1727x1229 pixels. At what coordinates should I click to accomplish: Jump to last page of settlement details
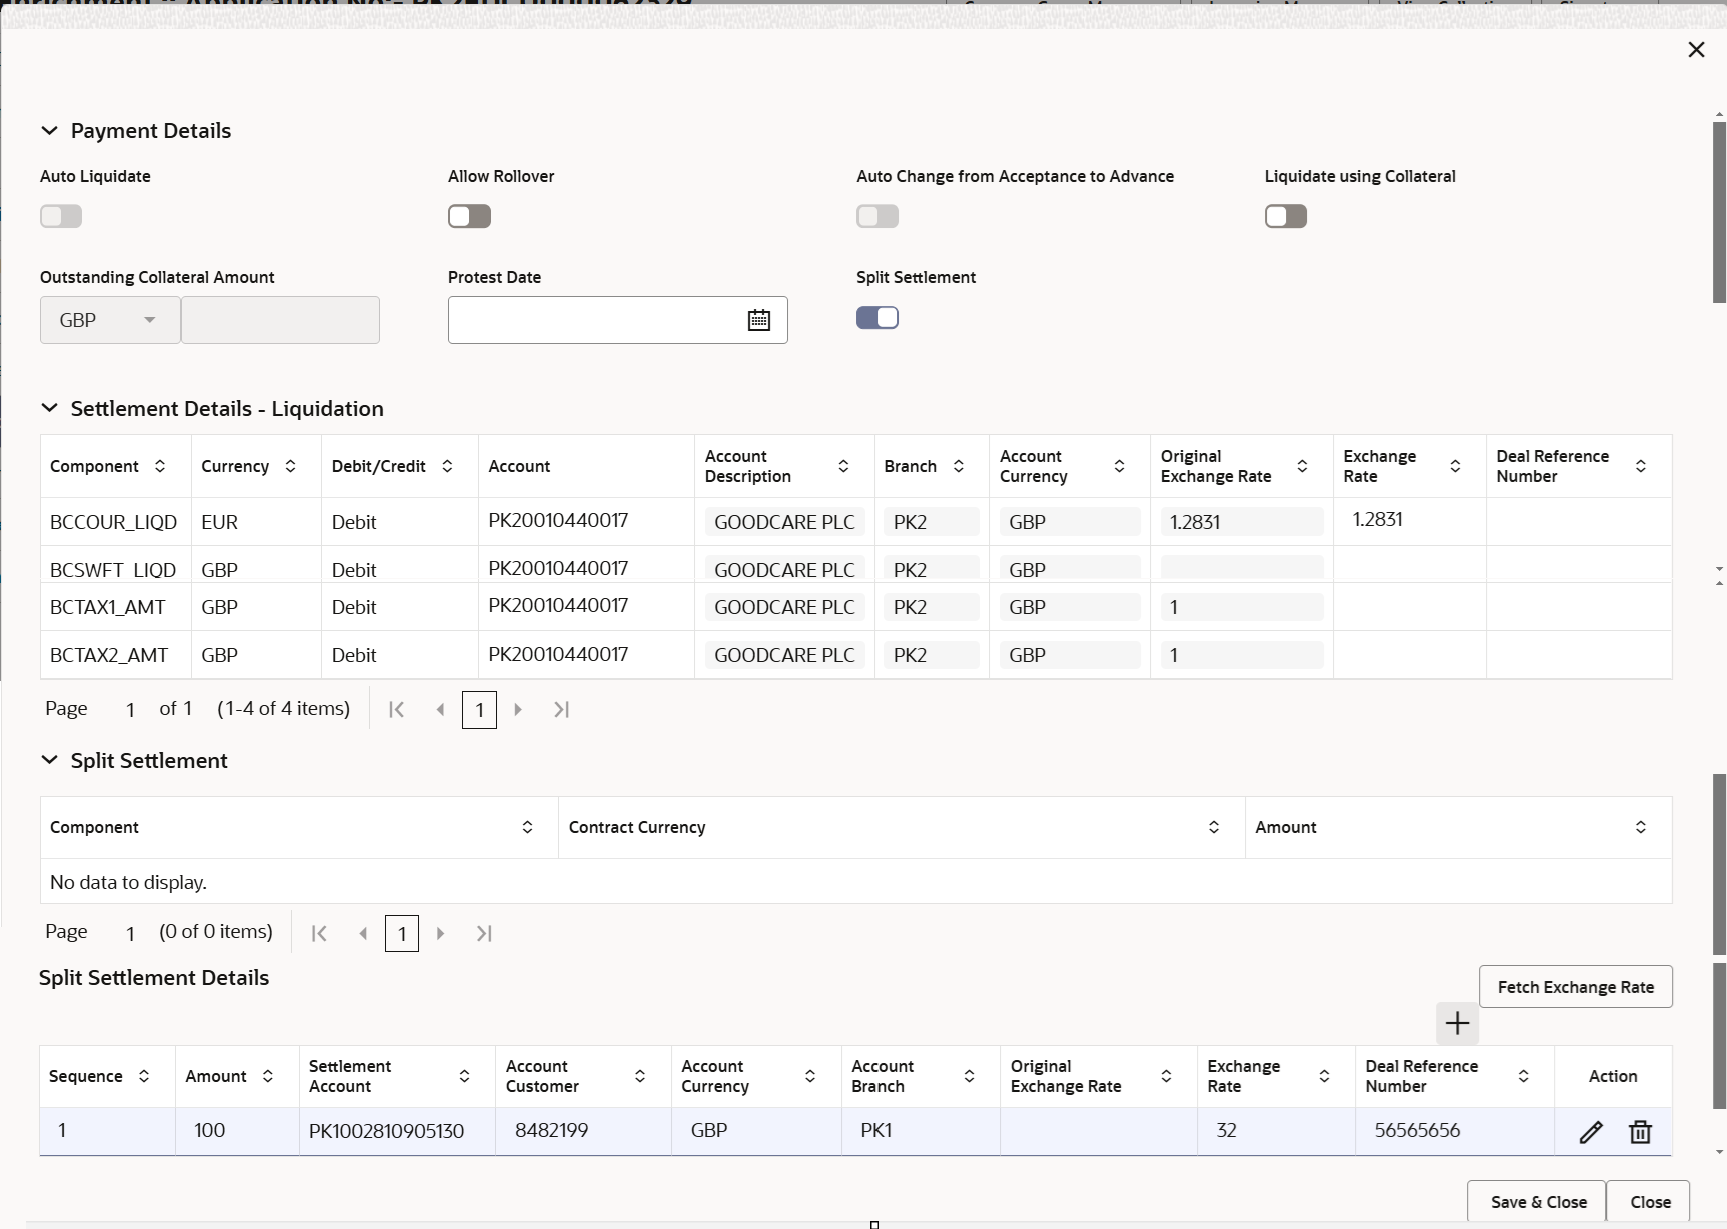coord(560,709)
